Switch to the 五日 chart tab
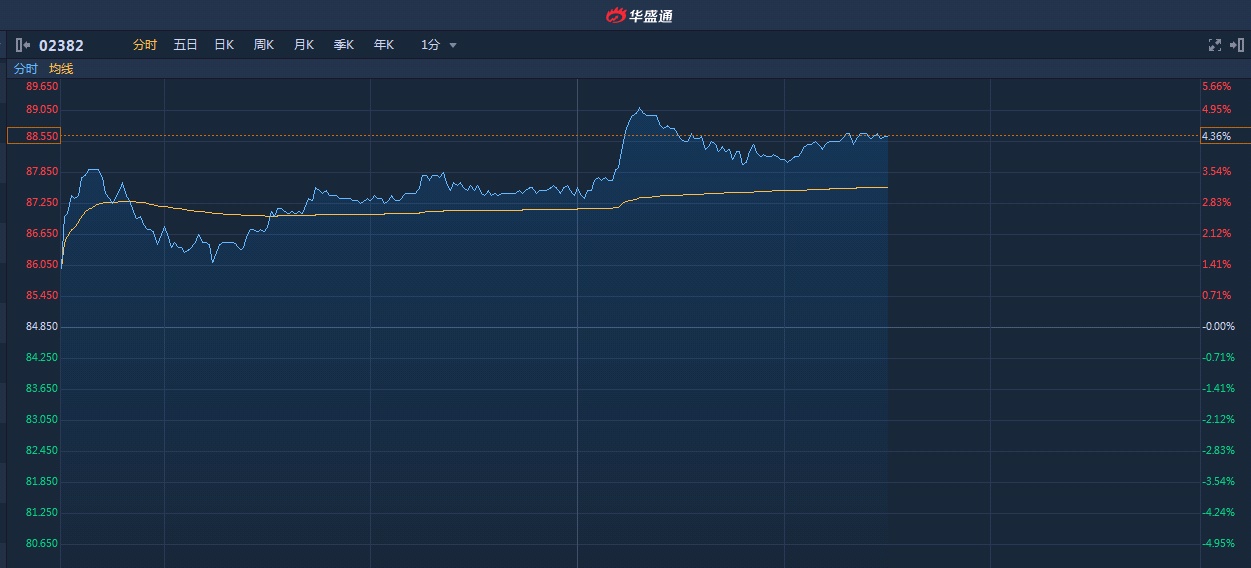Viewport: 1251px width, 568px height. click(x=185, y=45)
